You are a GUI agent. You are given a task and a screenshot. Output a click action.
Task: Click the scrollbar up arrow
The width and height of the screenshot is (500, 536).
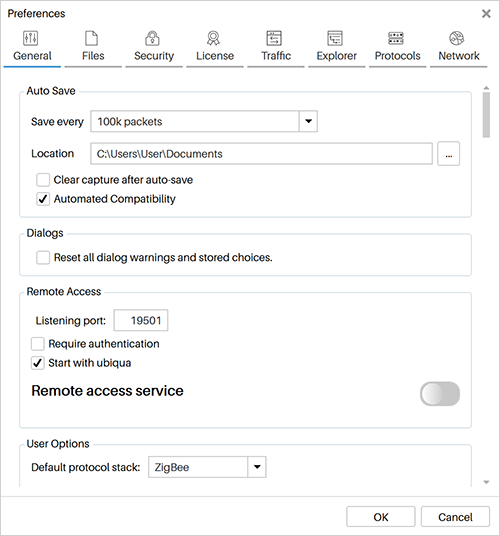(486, 88)
